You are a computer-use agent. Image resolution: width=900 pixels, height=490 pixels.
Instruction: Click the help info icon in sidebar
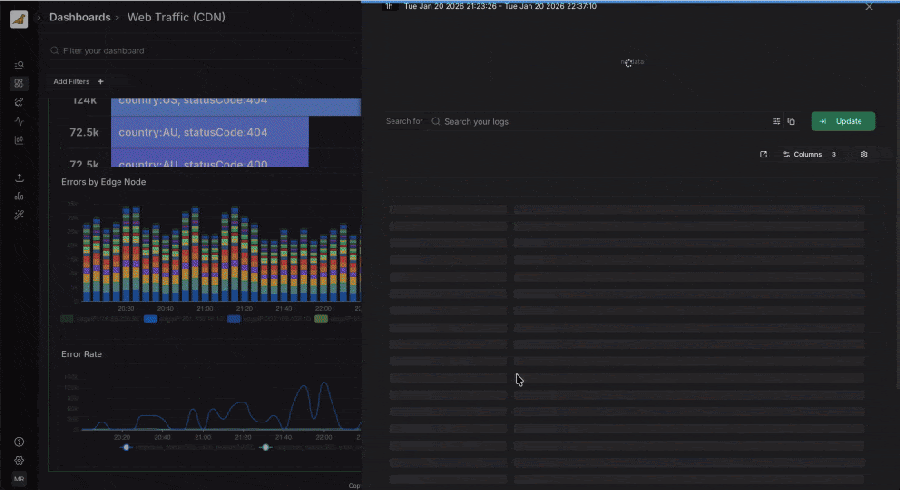pos(19,441)
